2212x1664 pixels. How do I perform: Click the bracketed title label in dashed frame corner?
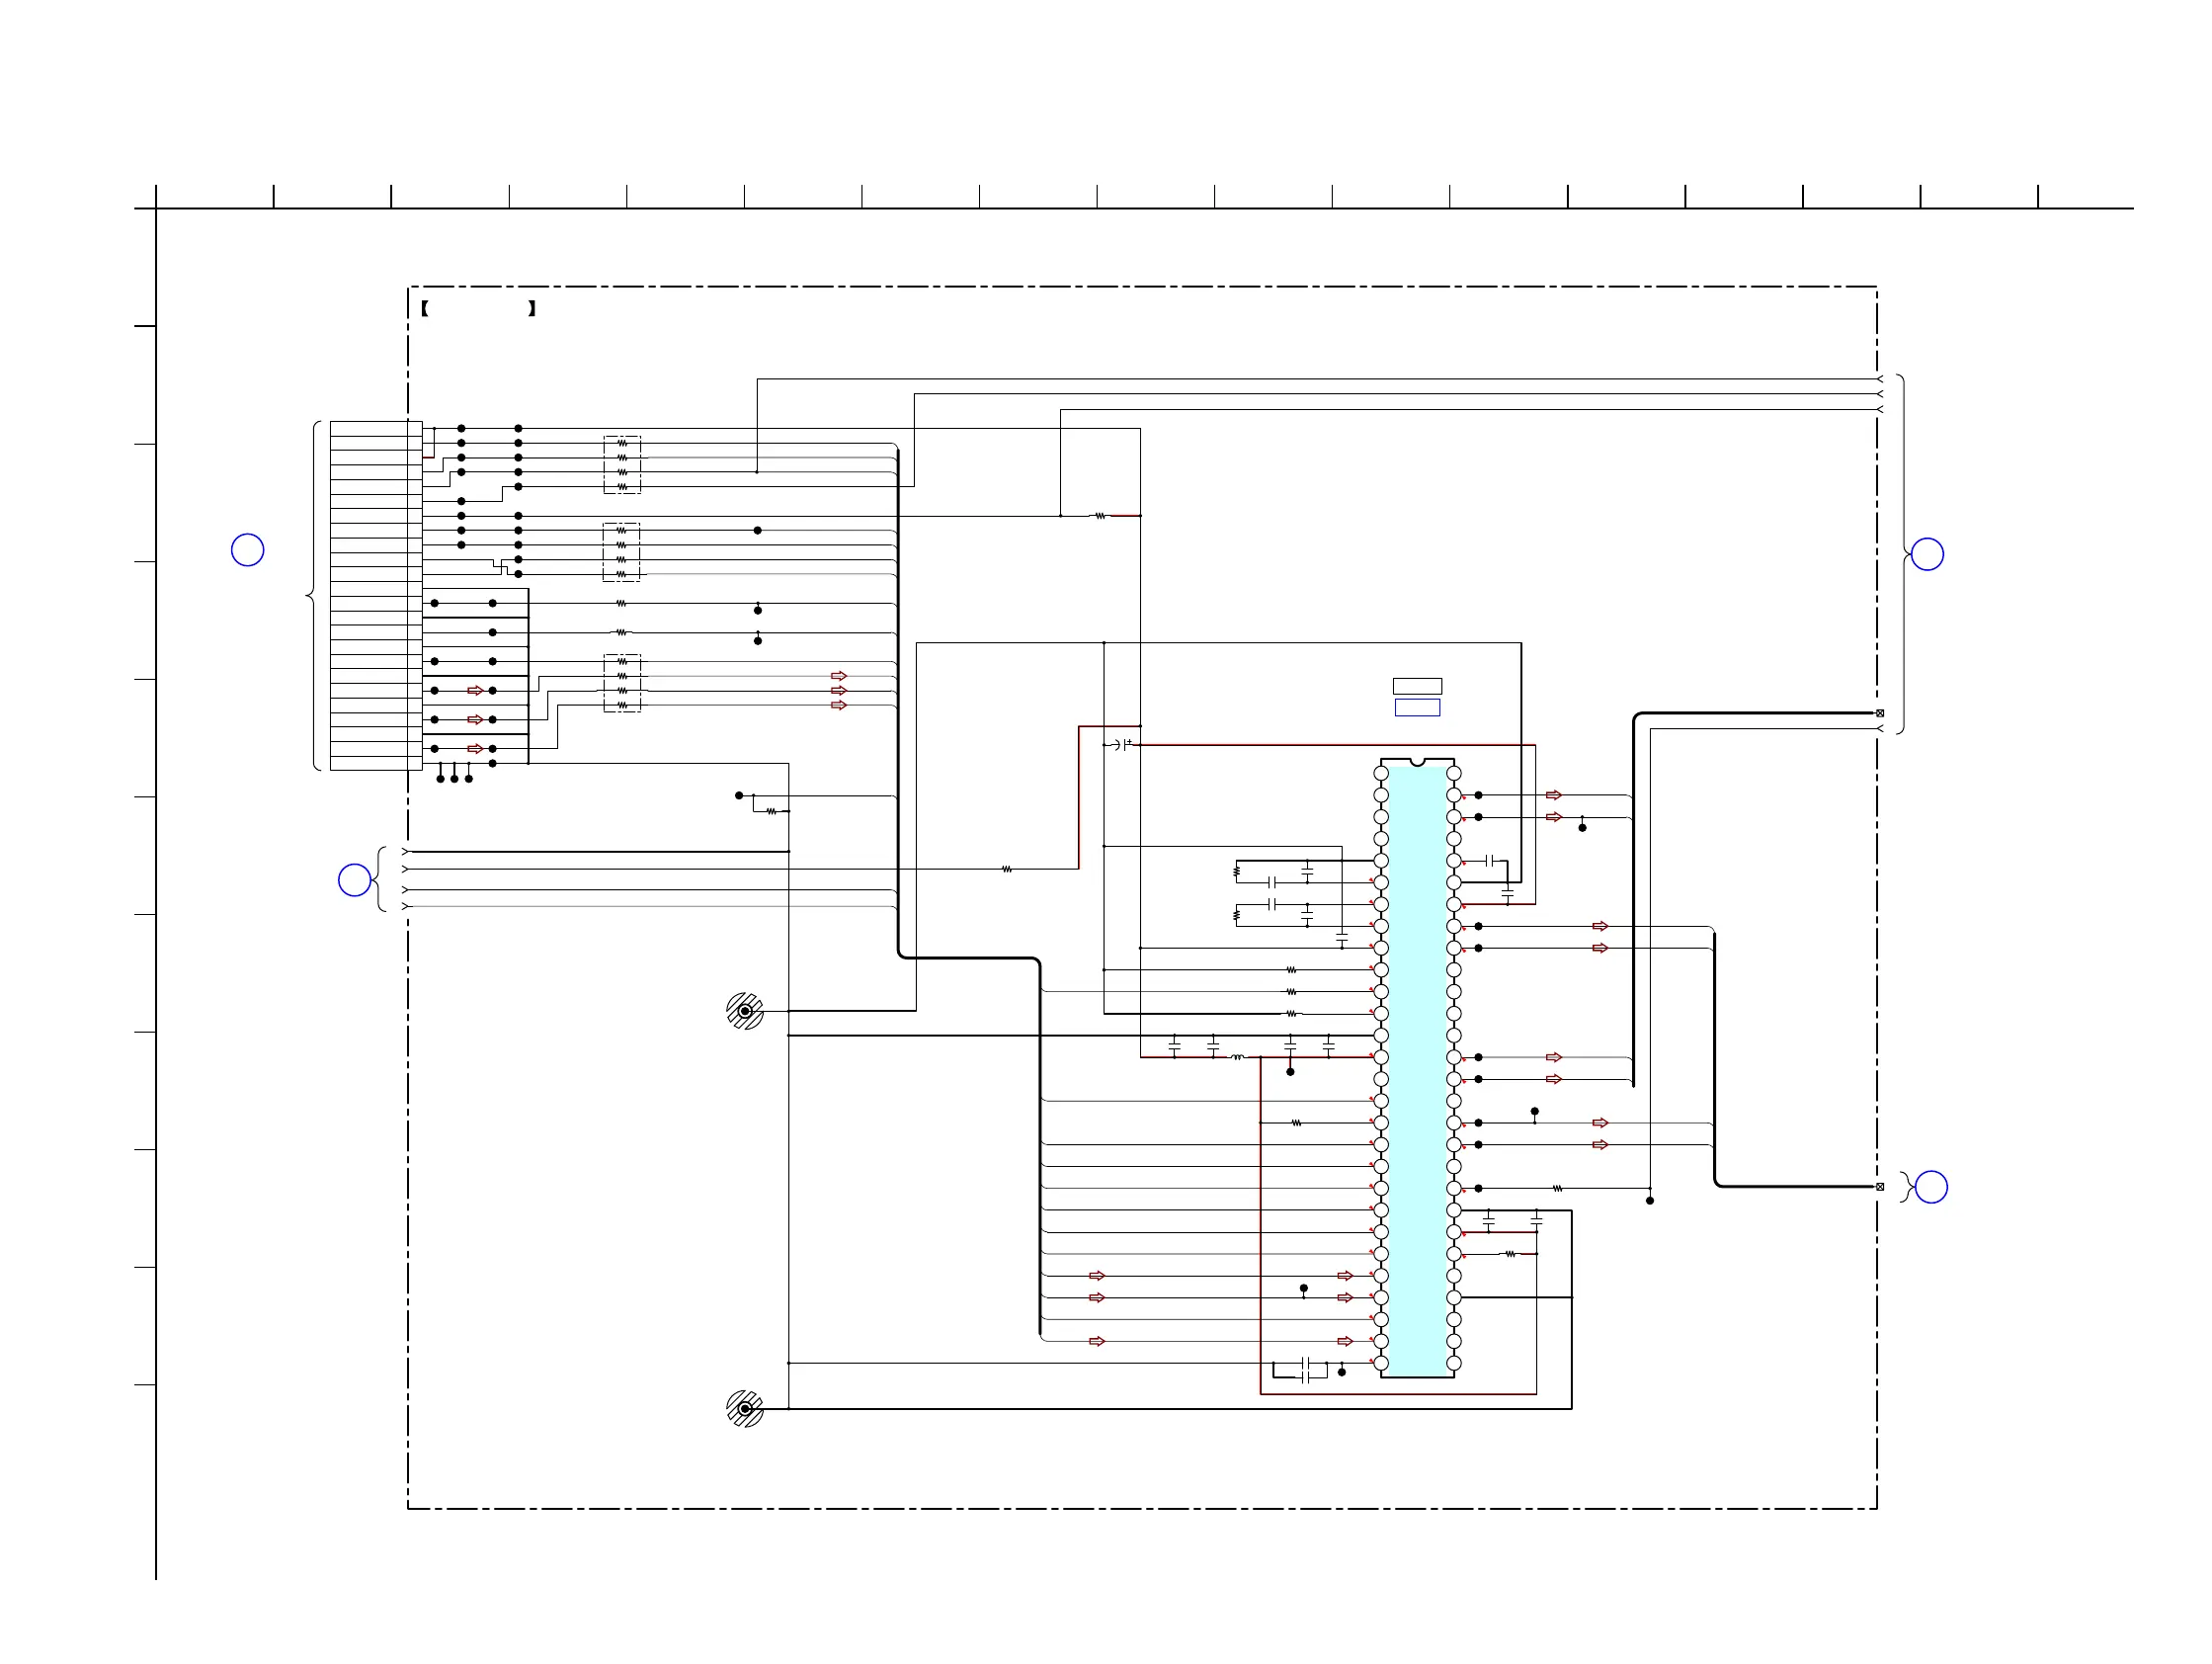[x=478, y=309]
